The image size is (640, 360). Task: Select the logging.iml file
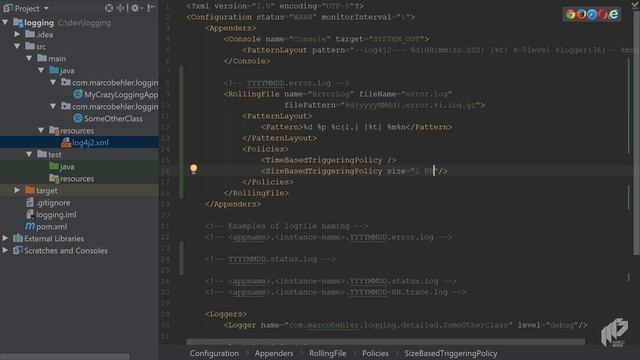click(56, 214)
